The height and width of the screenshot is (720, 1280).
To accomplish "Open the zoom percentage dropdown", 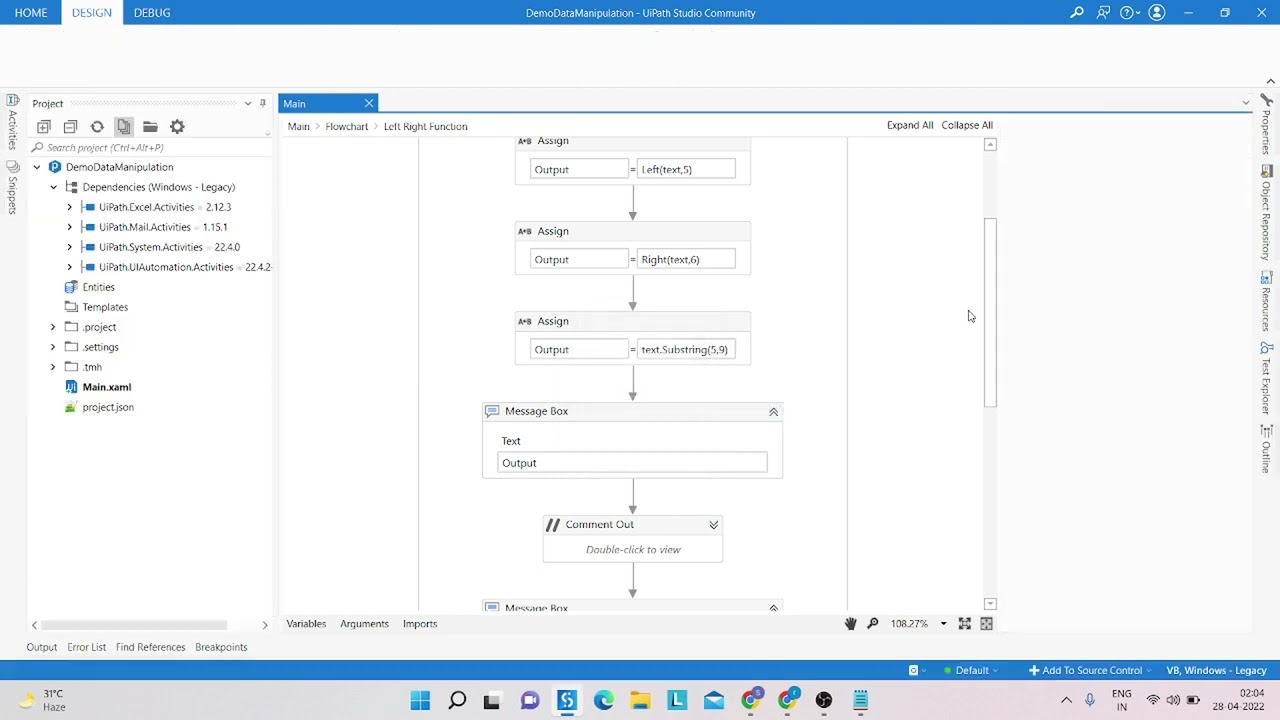I will pyautogui.click(x=943, y=623).
